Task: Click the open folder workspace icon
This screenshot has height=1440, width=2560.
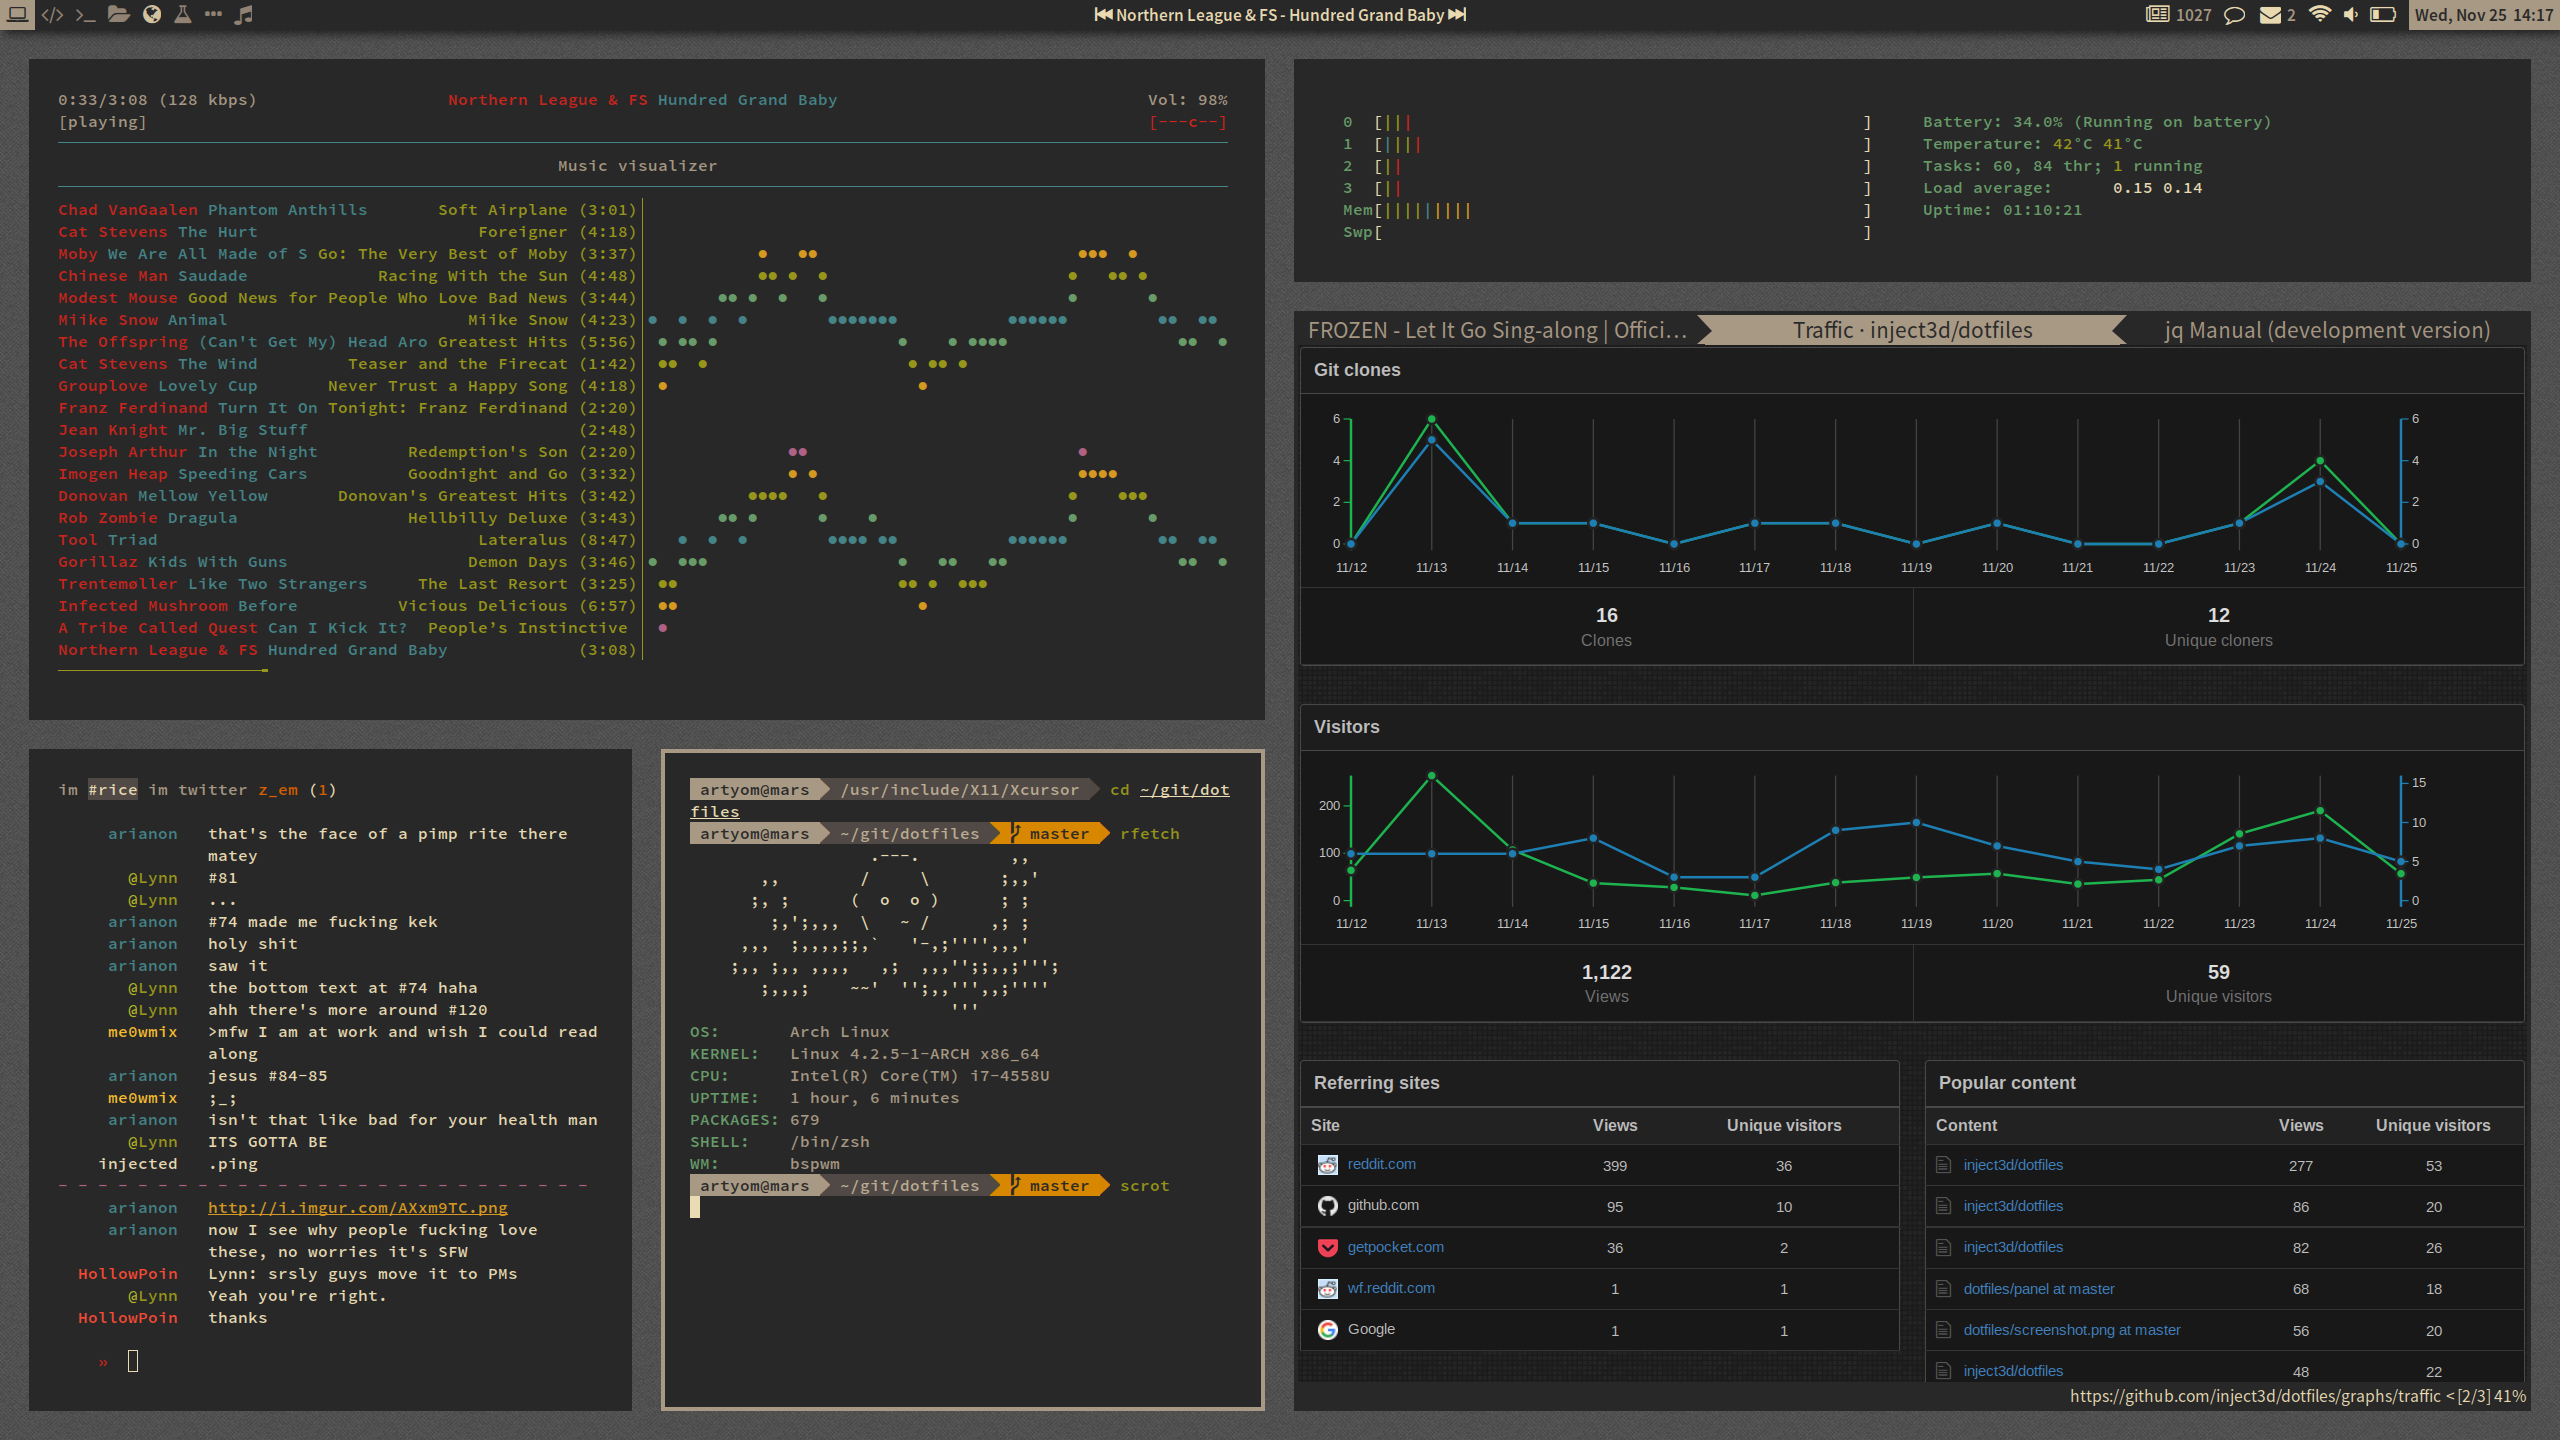Action: (119, 15)
